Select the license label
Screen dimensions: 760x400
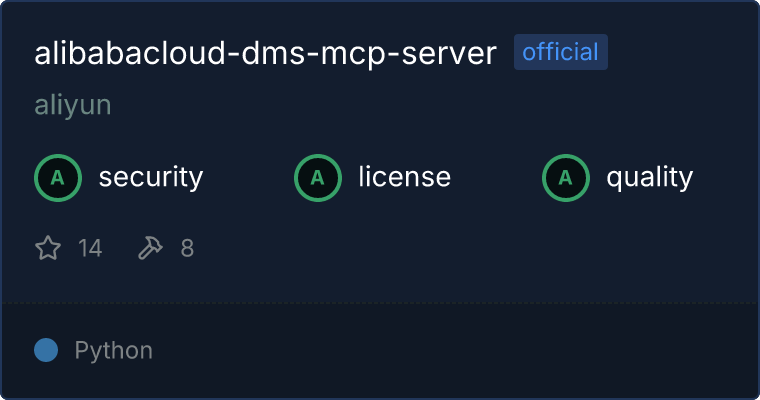pyautogui.click(x=405, y=176)
